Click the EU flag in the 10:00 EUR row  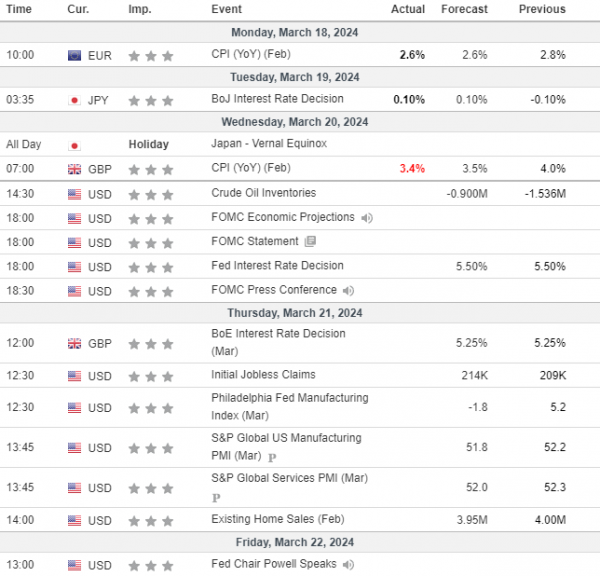click(x=74, y=56)
